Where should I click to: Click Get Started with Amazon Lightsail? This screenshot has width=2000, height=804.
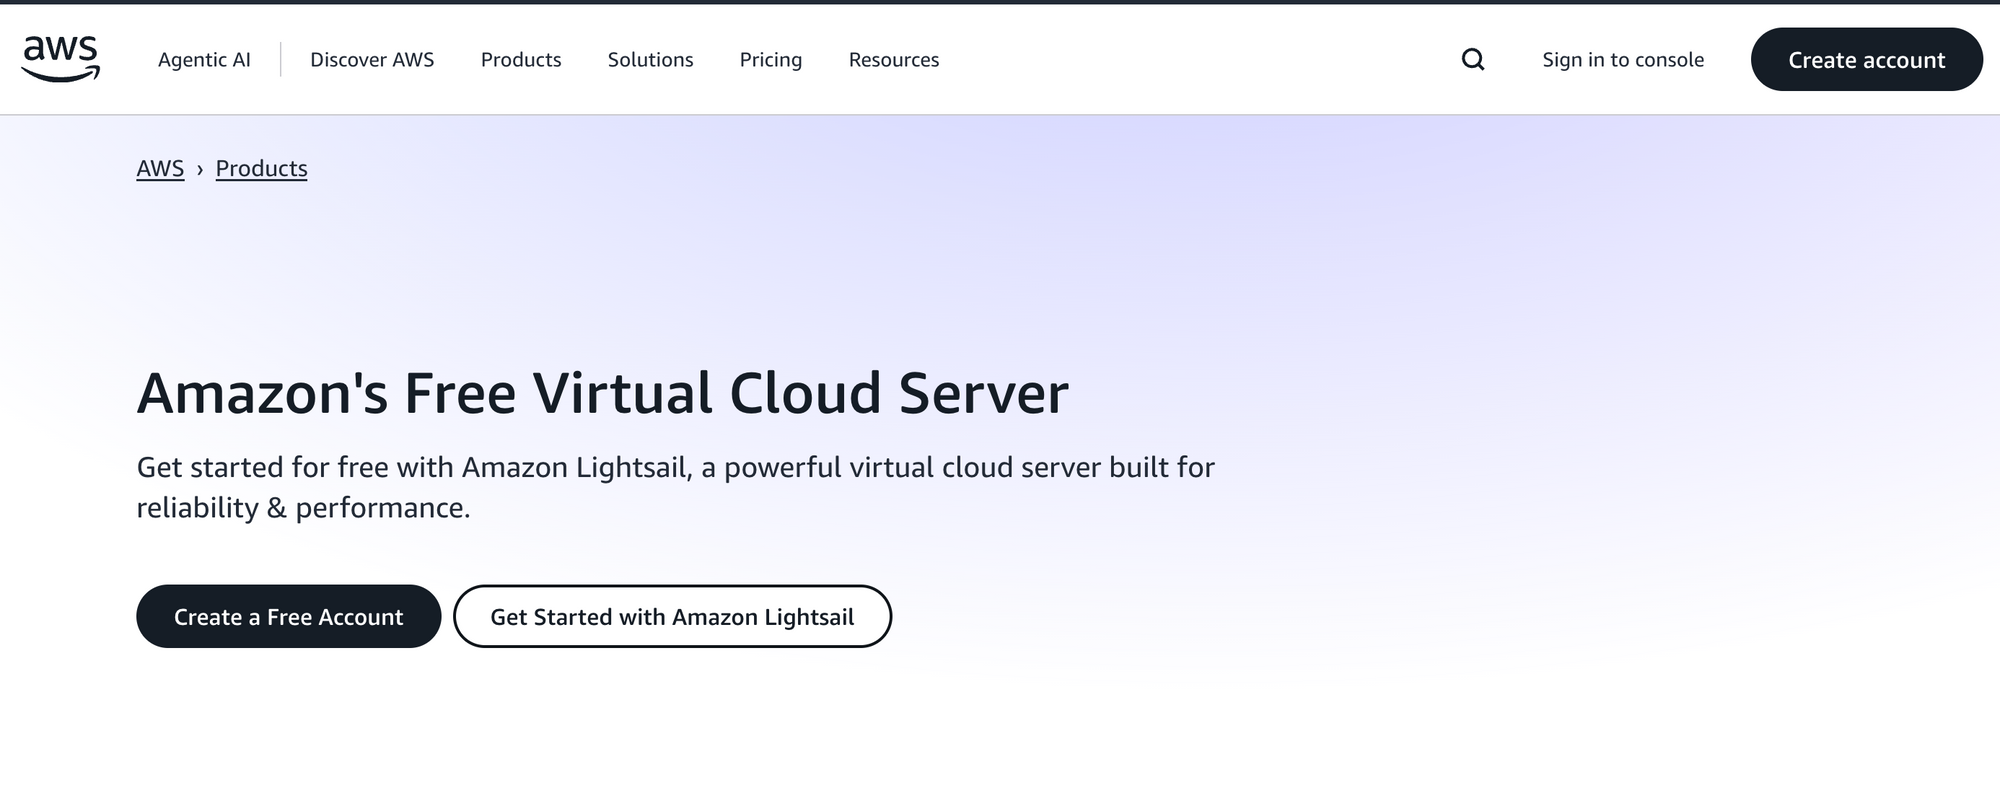672,617
